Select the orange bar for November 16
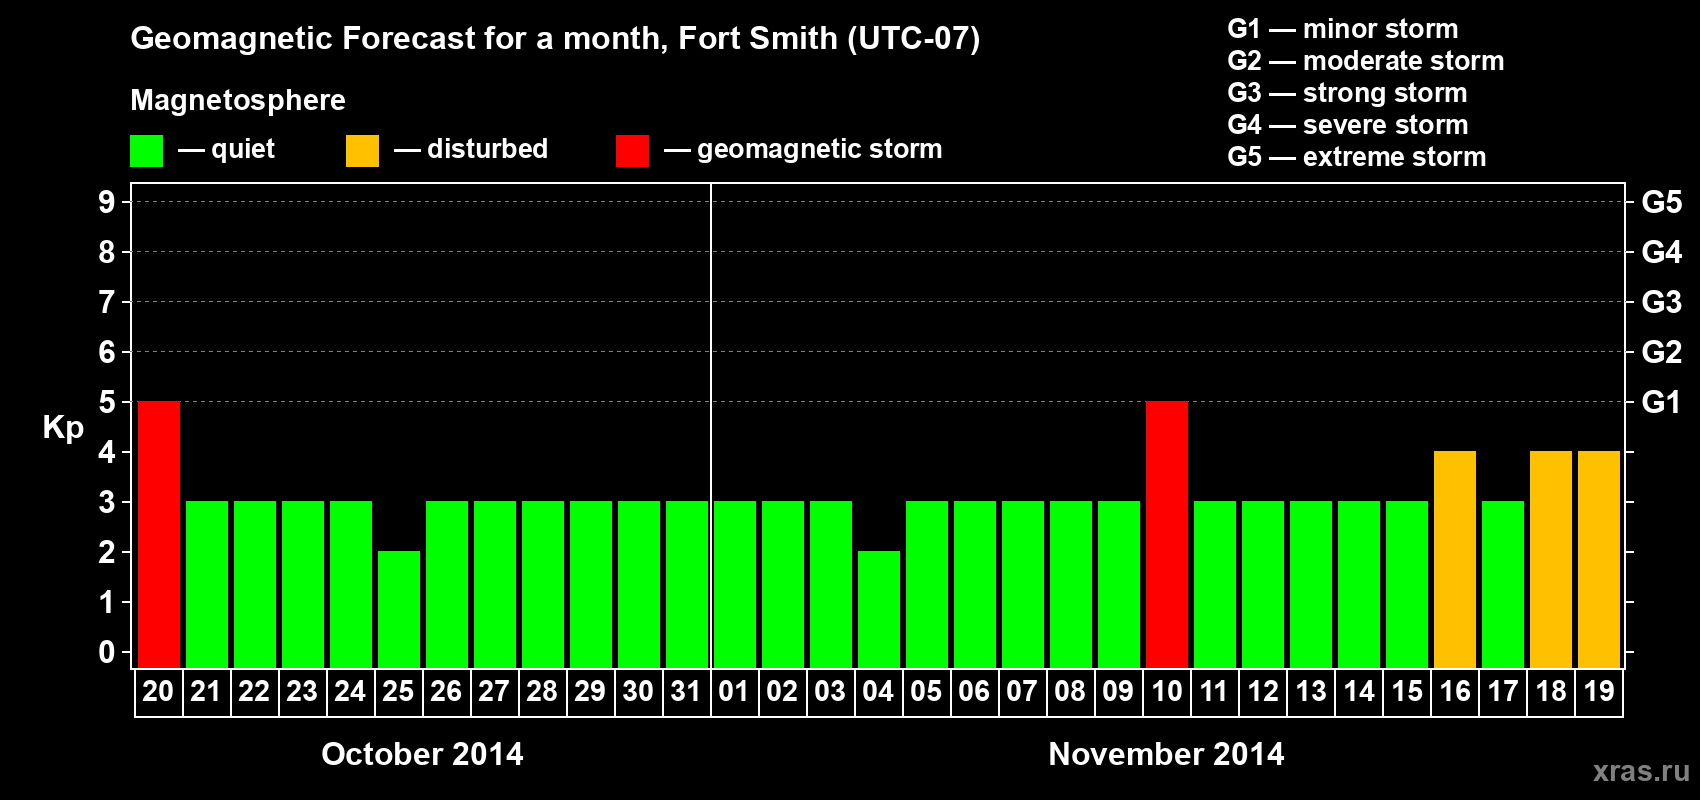Image resolution: width=1700 pixels, height=800 pixels. pos(1455,559)
